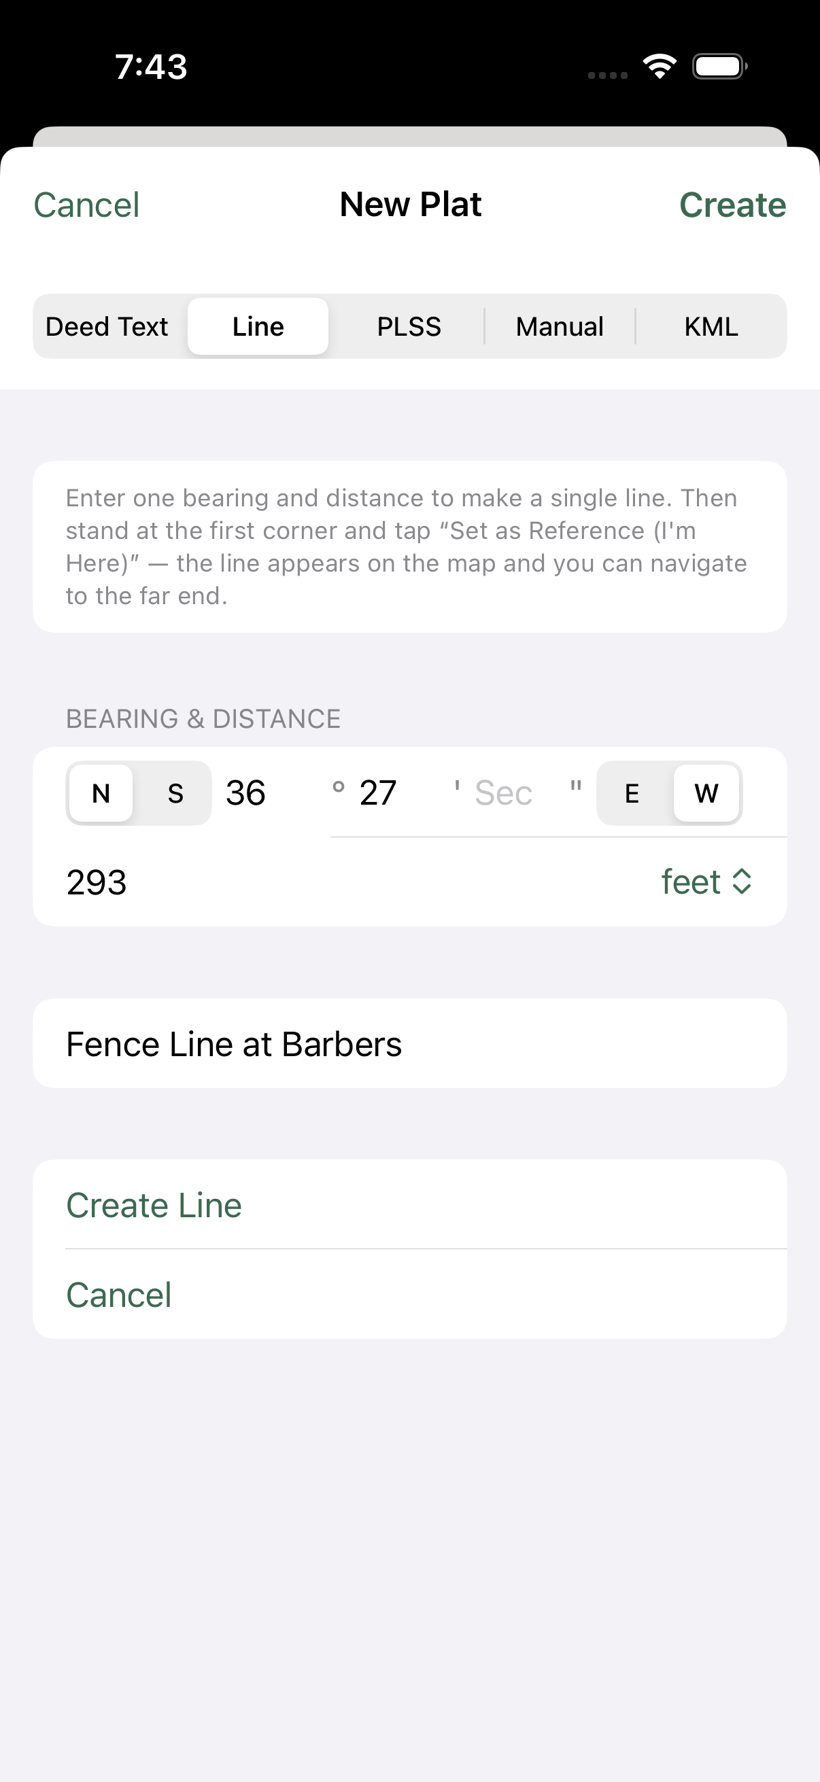Tap Create in the top bar
The image size is (820, 1782).
coord(733,205)
